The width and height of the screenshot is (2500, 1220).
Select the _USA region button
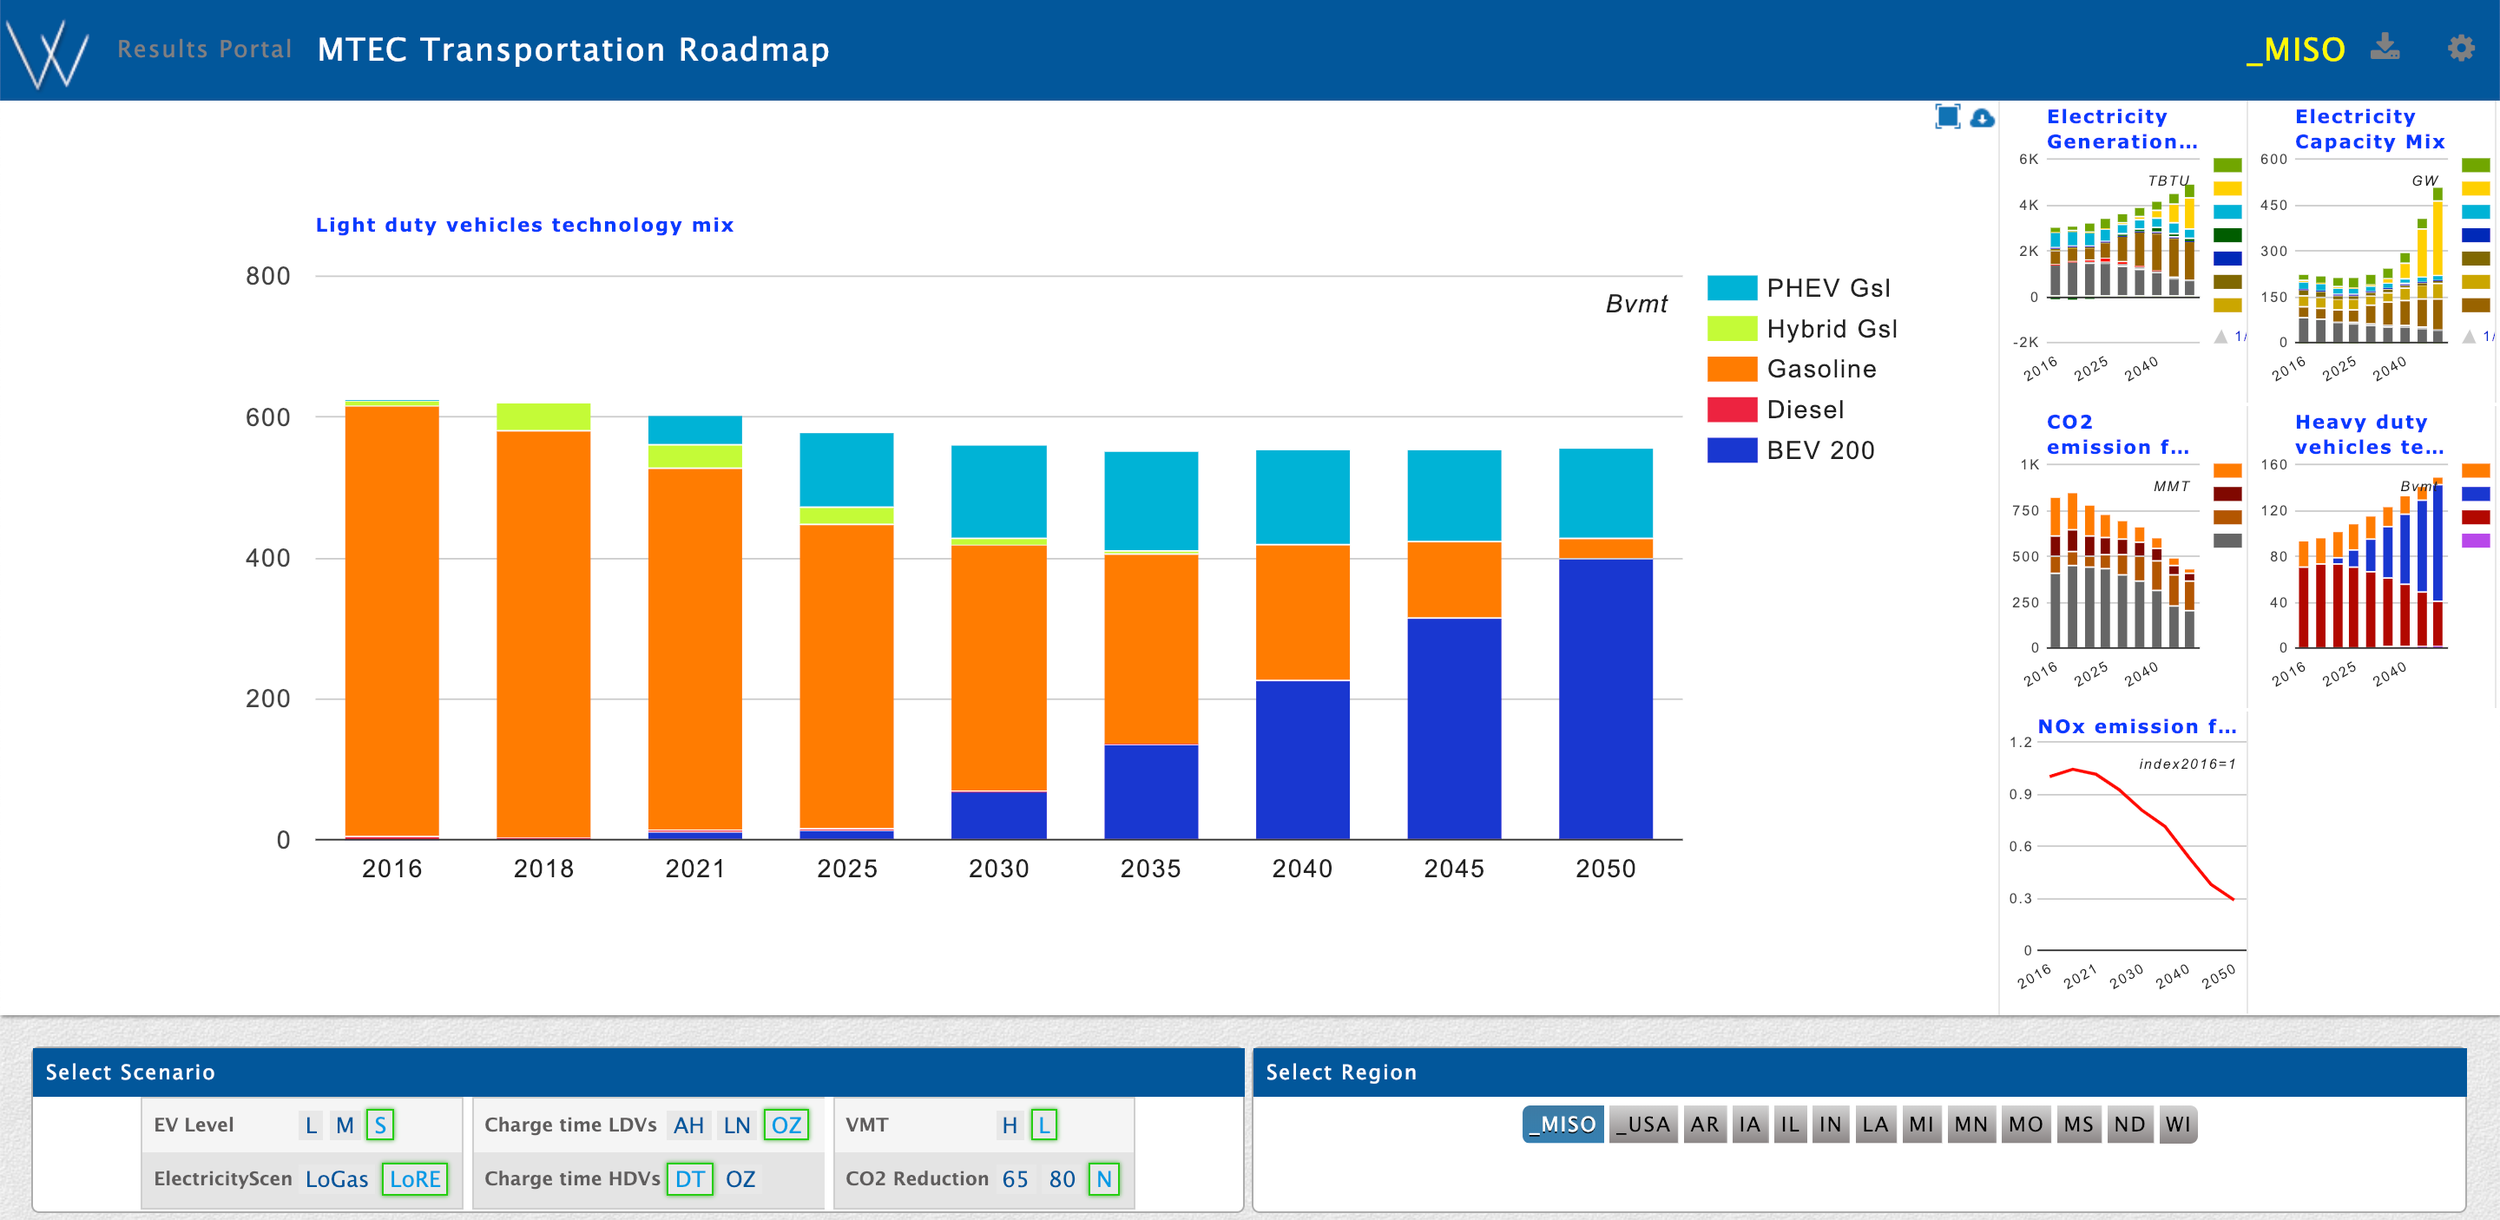1644,1124
